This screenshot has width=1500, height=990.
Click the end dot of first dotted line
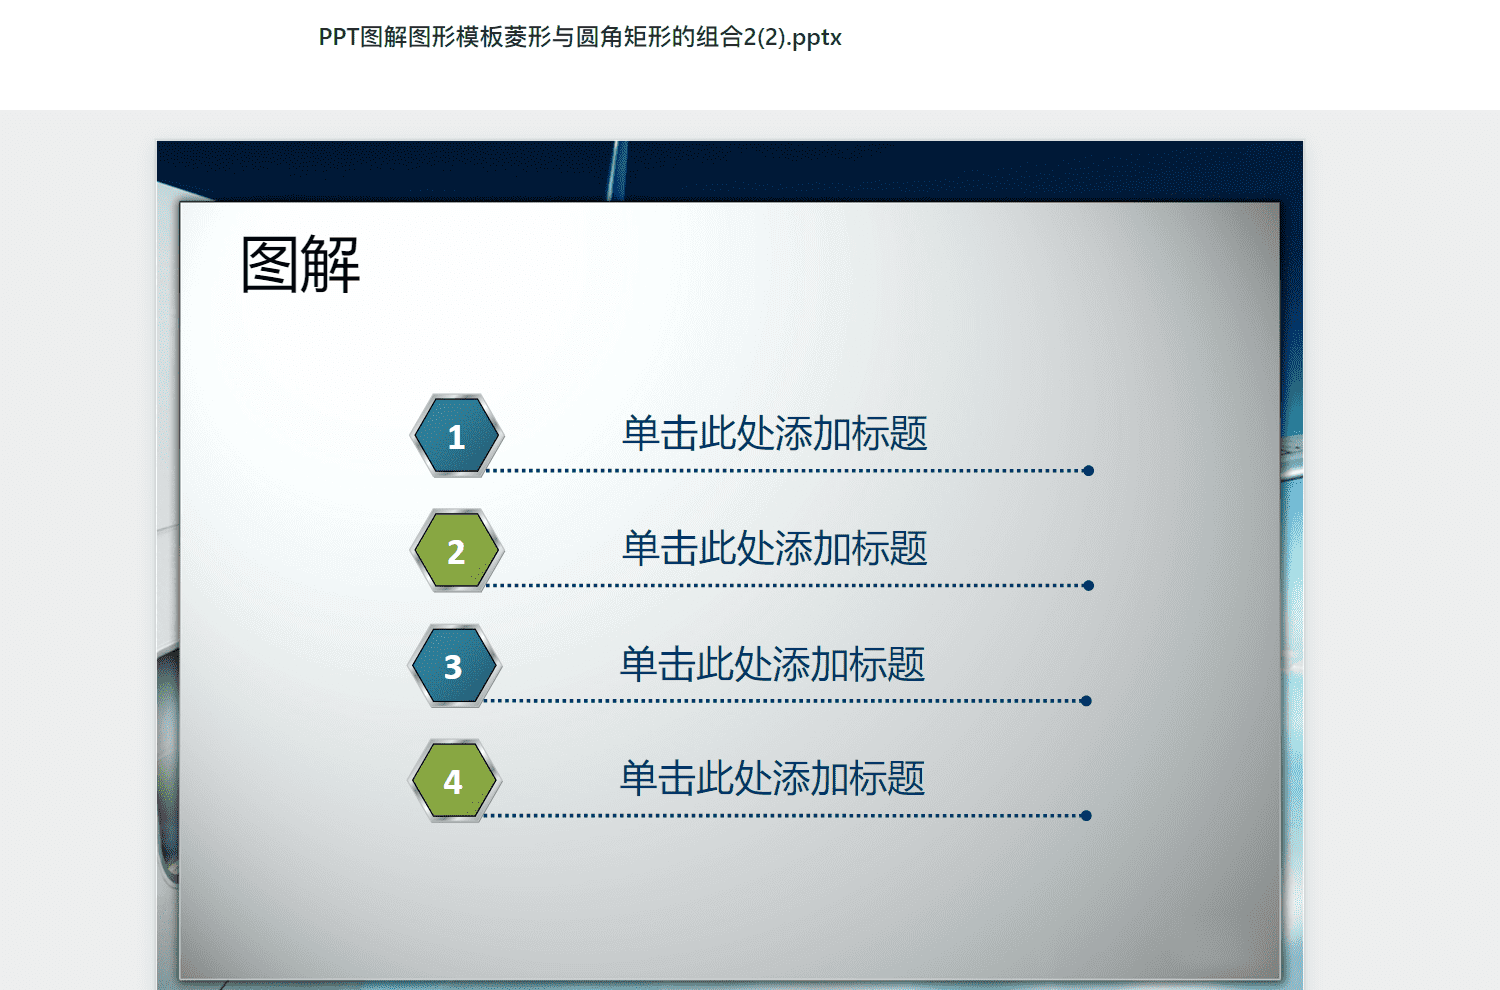point(1088,471)
